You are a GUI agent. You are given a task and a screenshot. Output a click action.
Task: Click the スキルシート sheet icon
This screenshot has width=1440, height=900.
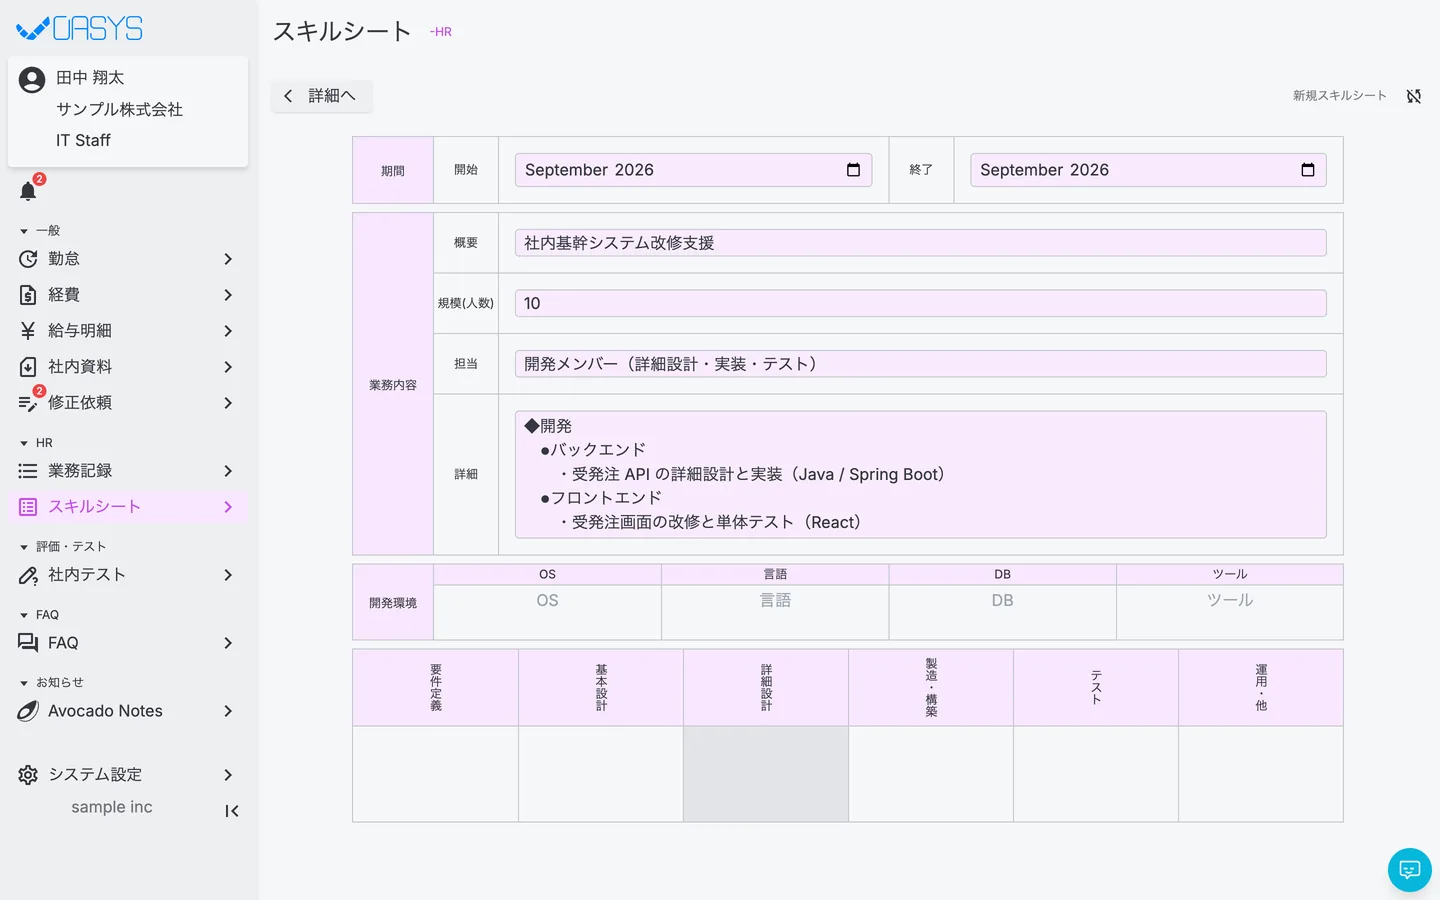click(28, 507)
